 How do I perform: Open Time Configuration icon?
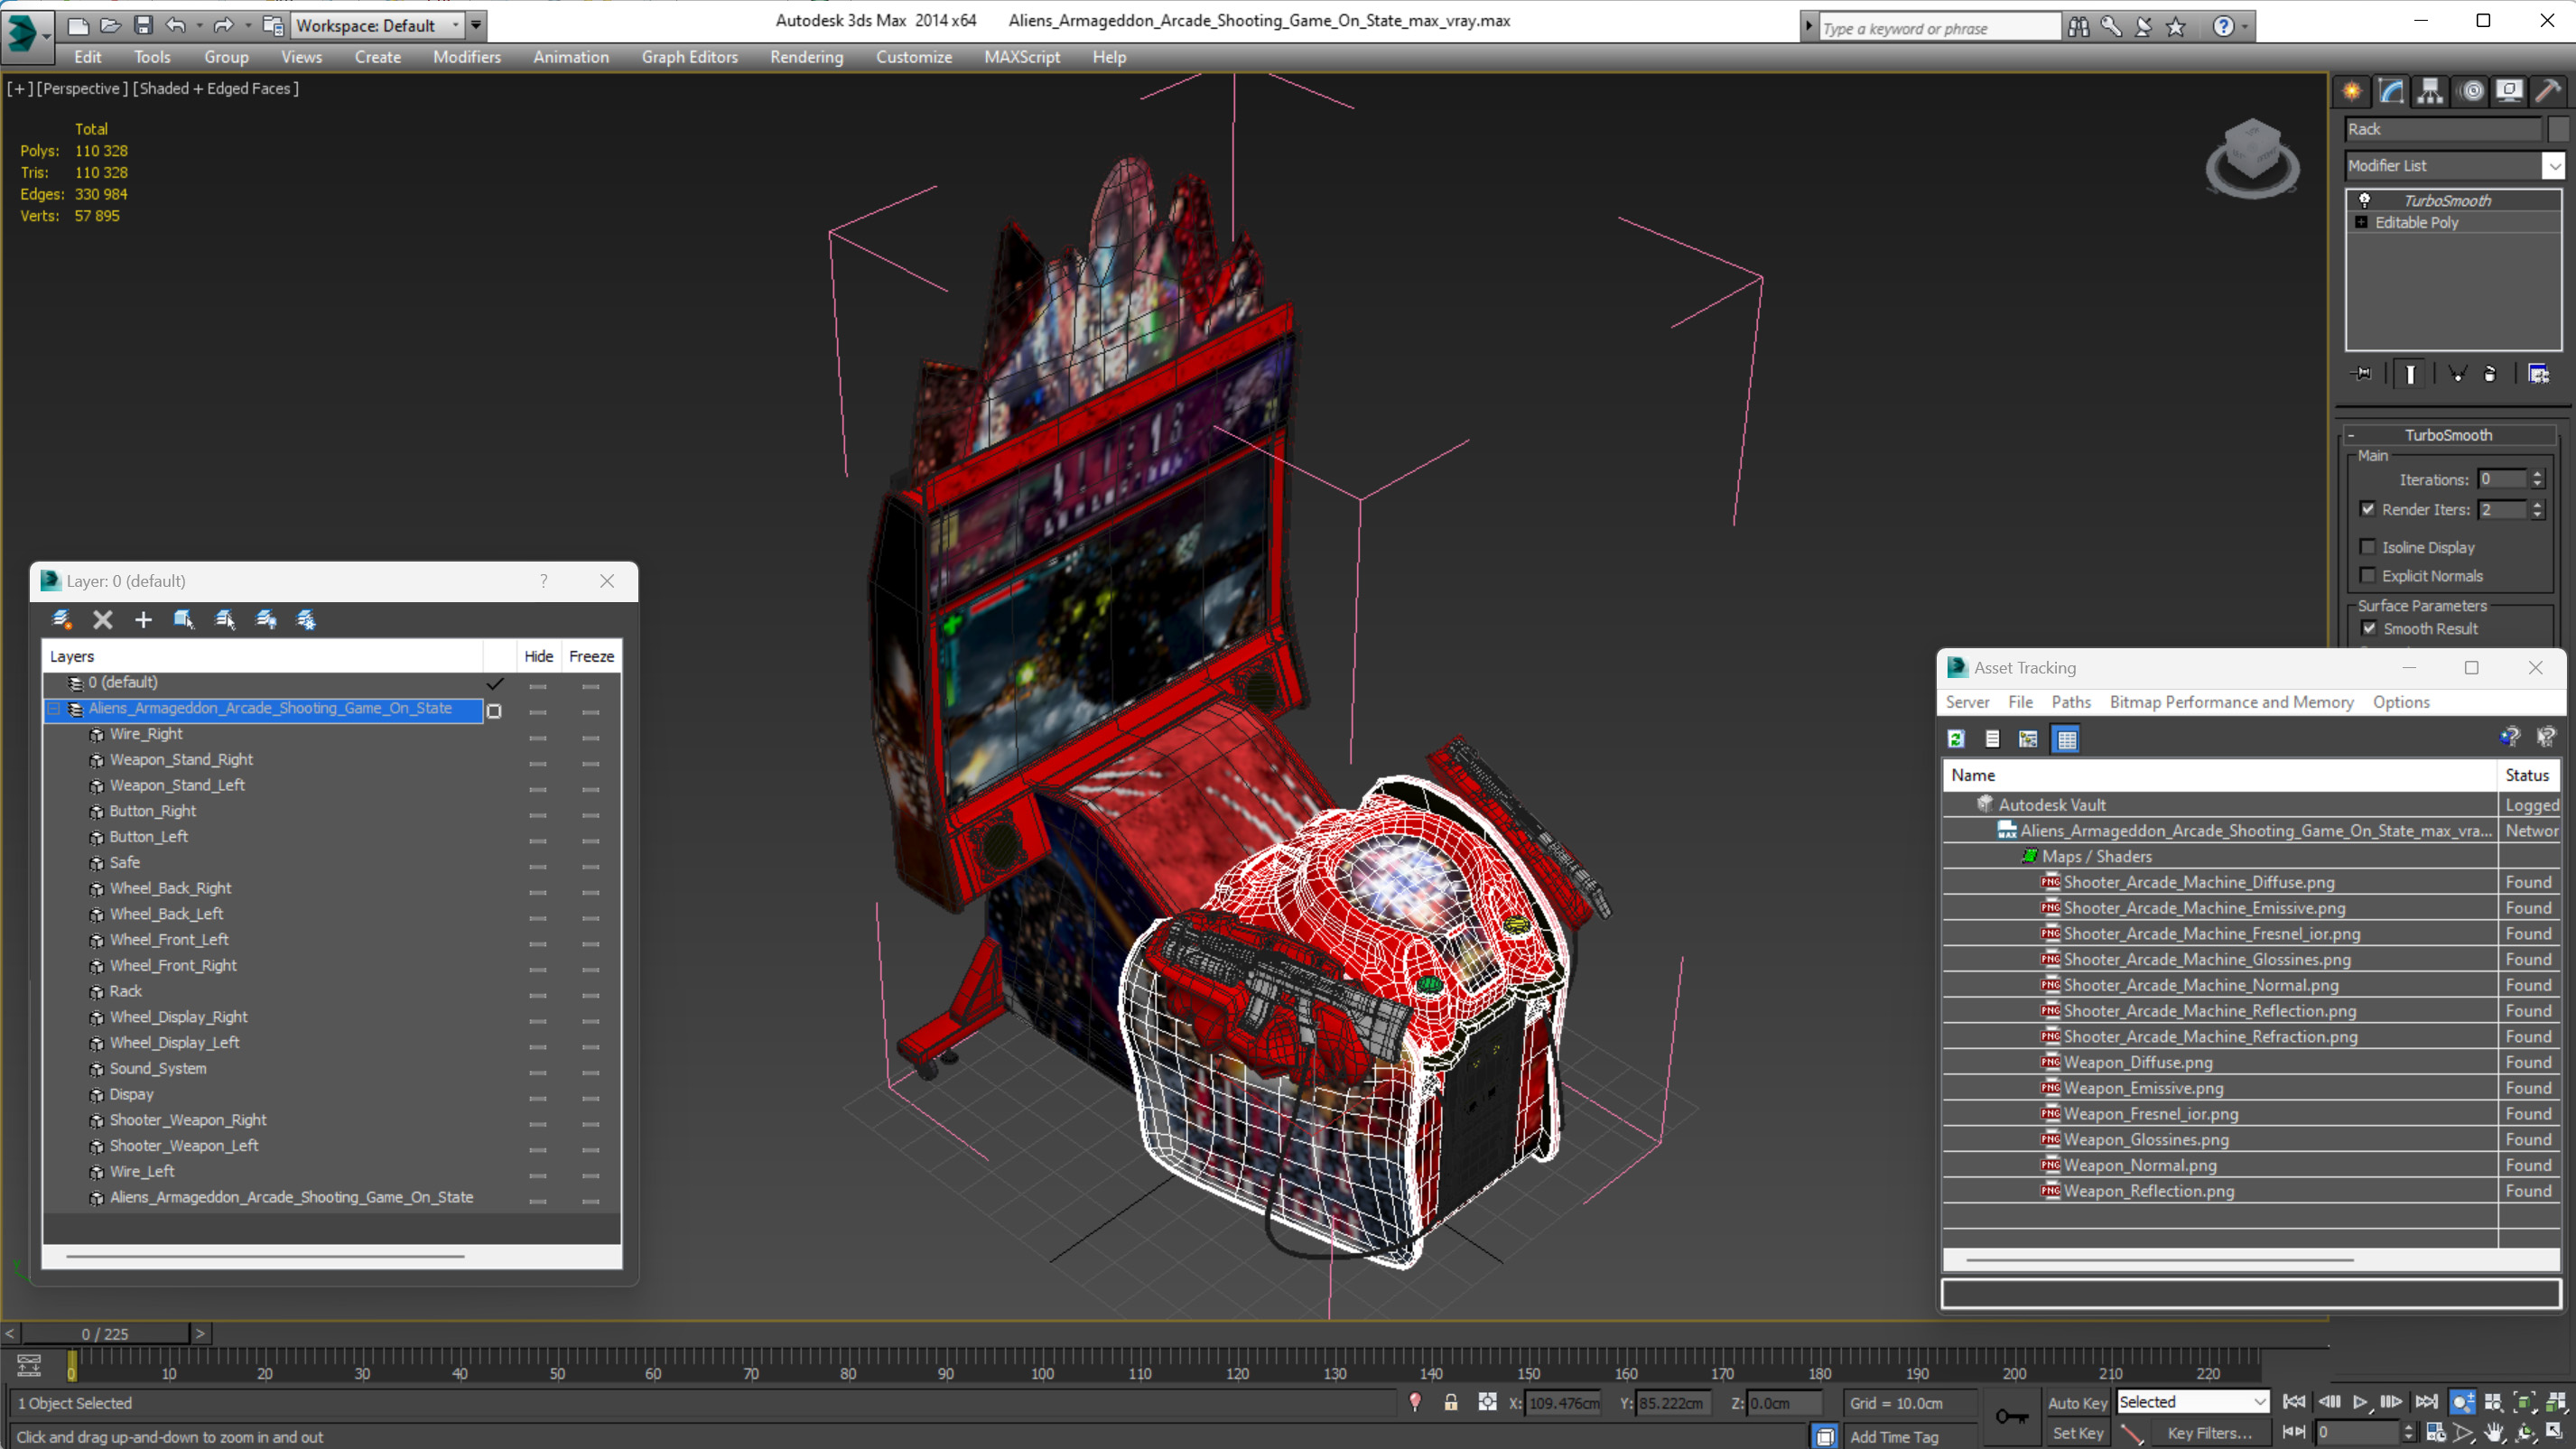pyautogui.click(x=2435, y=1433)
